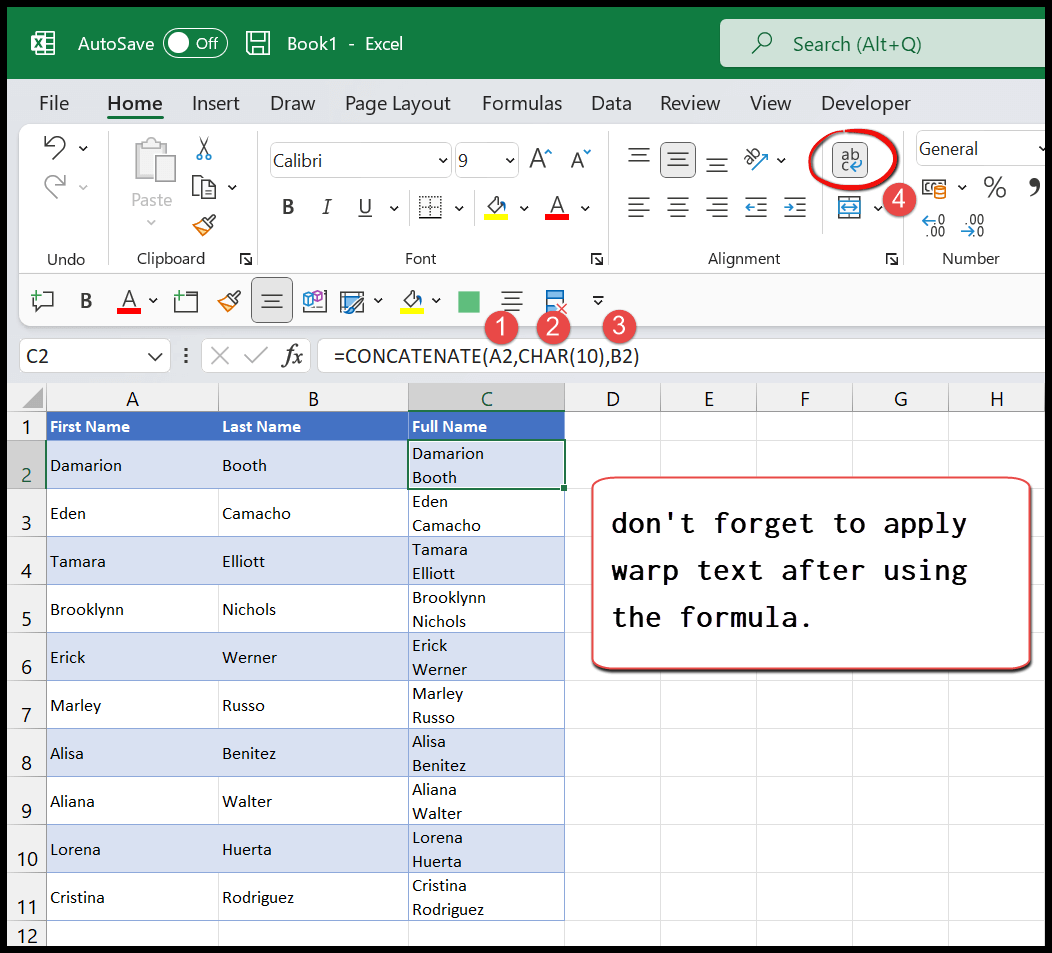Click the green color swatch in toolbar
The width and height of the screenshot is (1052, 953).
pyautogui.click(x=469, y=301)
